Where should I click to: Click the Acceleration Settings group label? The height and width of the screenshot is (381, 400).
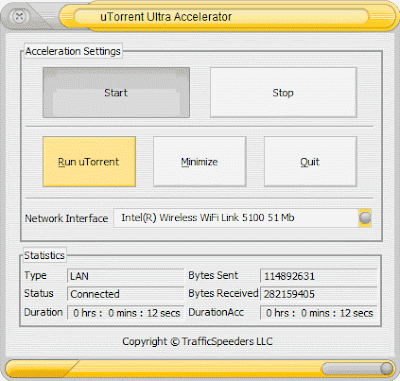[73, 51]
